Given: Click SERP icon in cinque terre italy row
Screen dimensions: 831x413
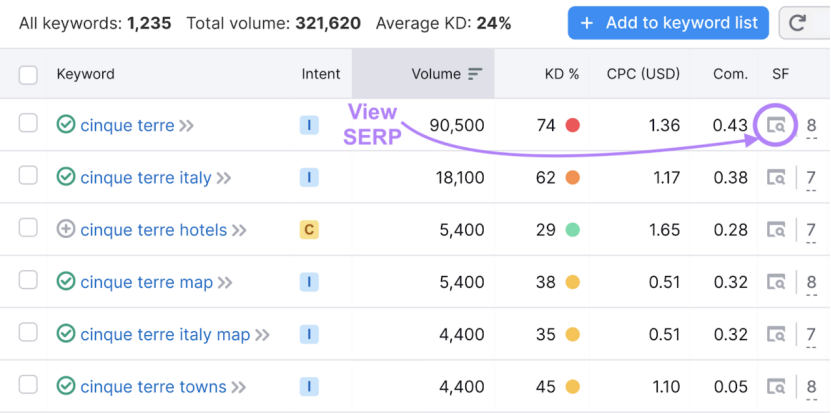Looking at the screenshot, I should [x=776, y=178].
